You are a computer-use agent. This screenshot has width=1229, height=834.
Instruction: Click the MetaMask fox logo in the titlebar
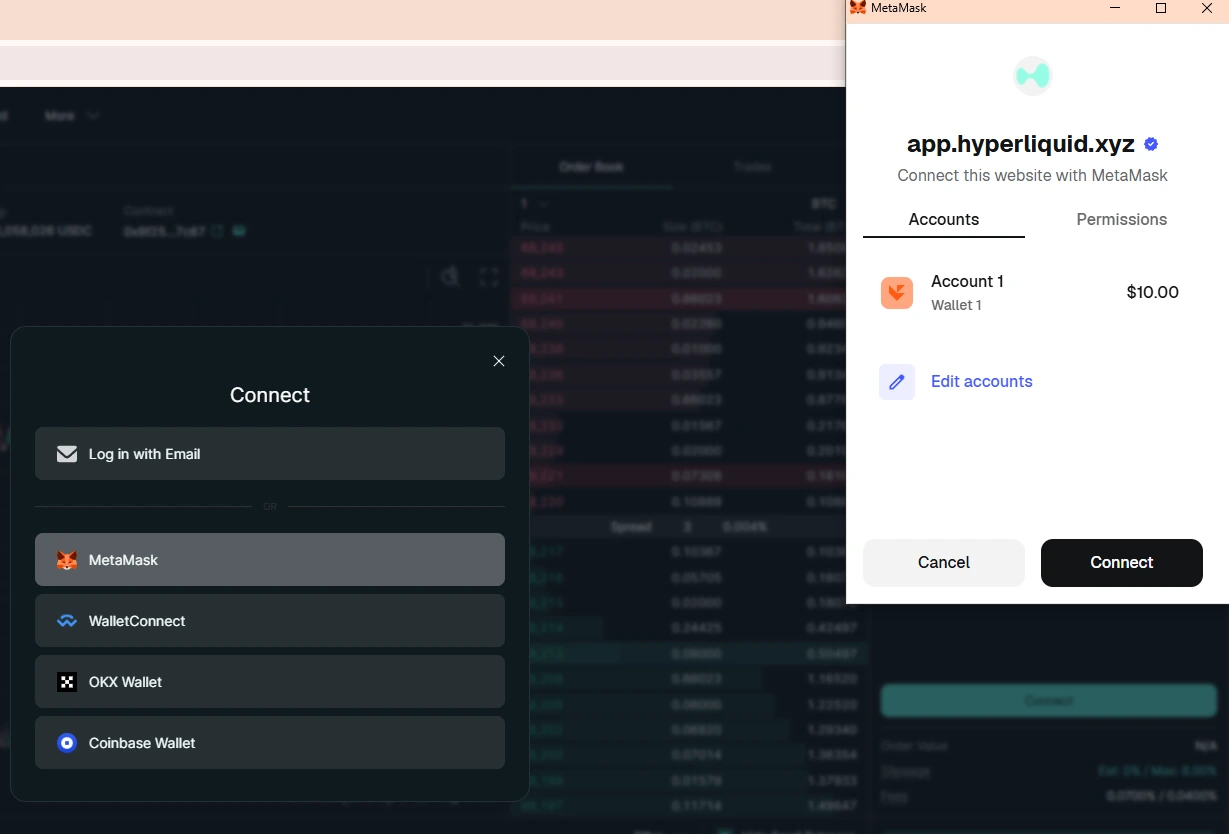point(858,8)
